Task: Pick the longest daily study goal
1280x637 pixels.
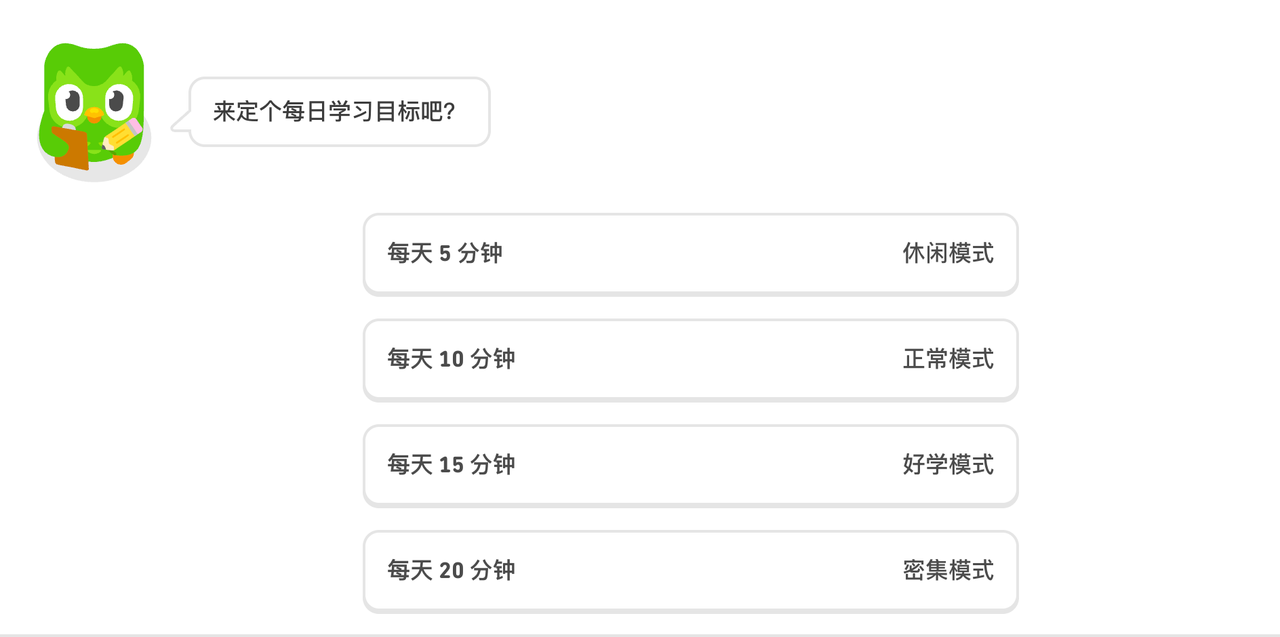Action: [x=690, y=570]
